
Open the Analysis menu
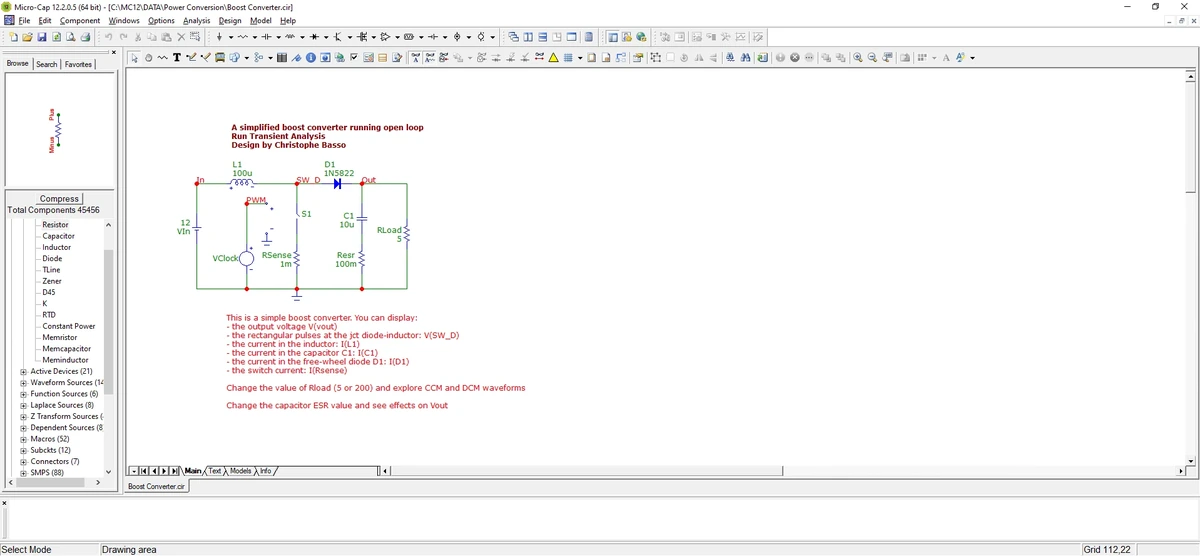197,20
